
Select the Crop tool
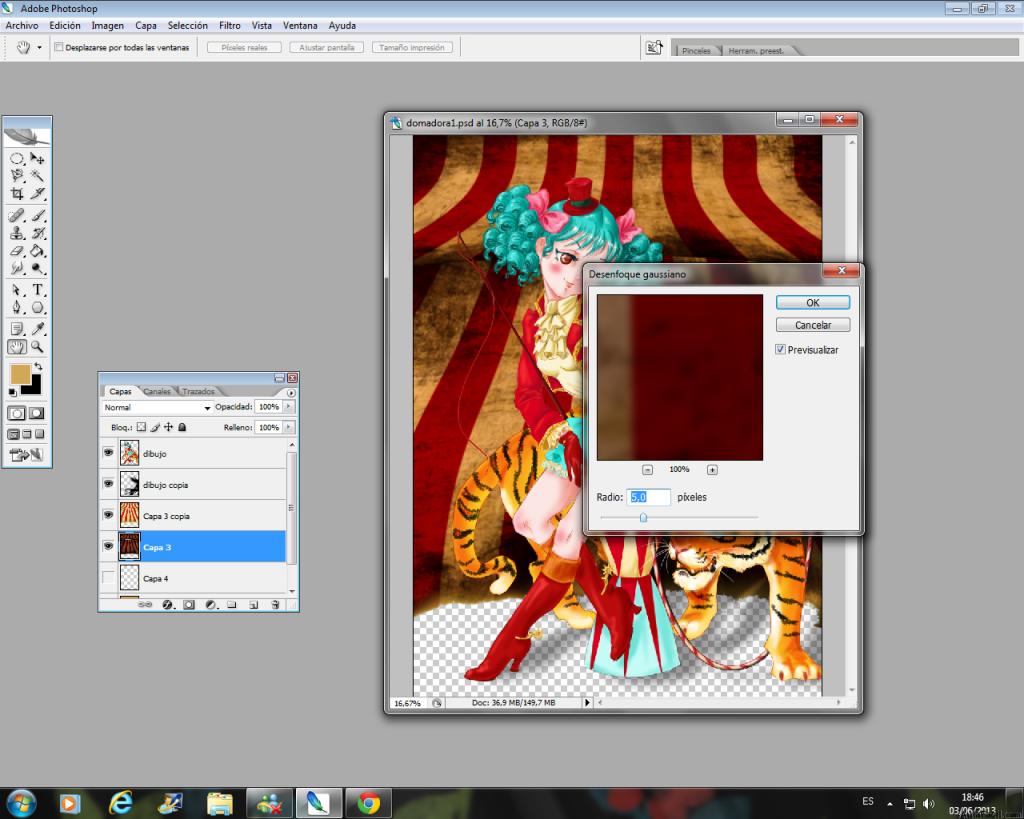(x=17, y=193)
